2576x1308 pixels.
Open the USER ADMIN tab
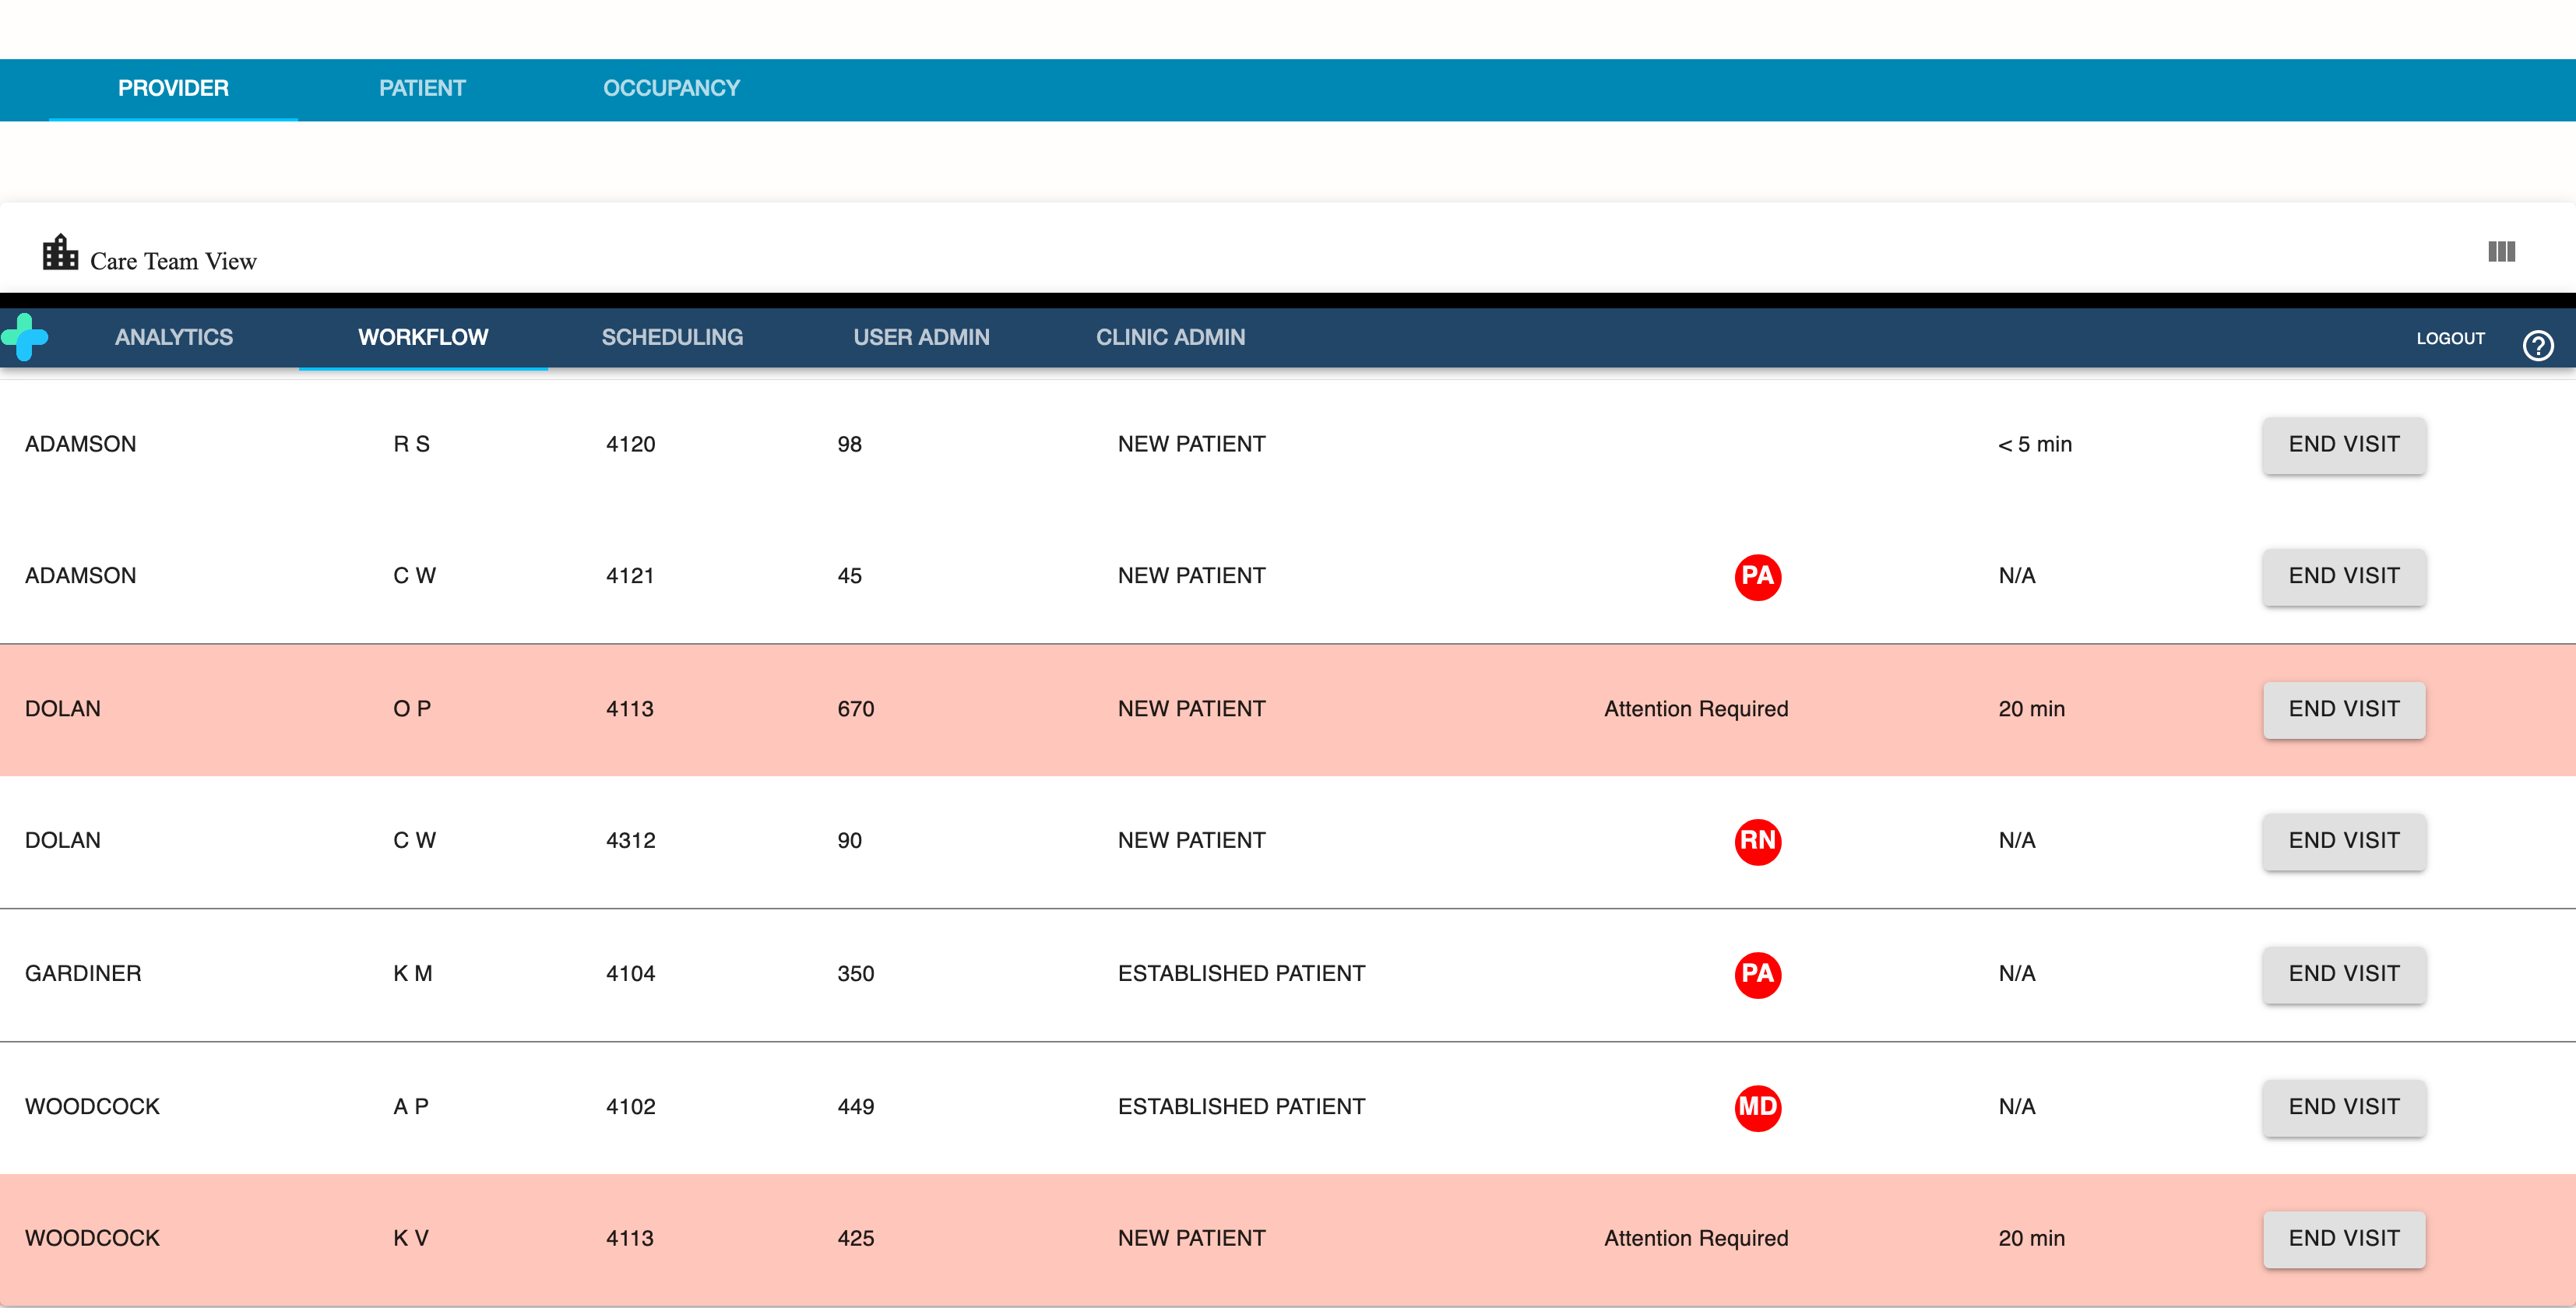[921, 338]
